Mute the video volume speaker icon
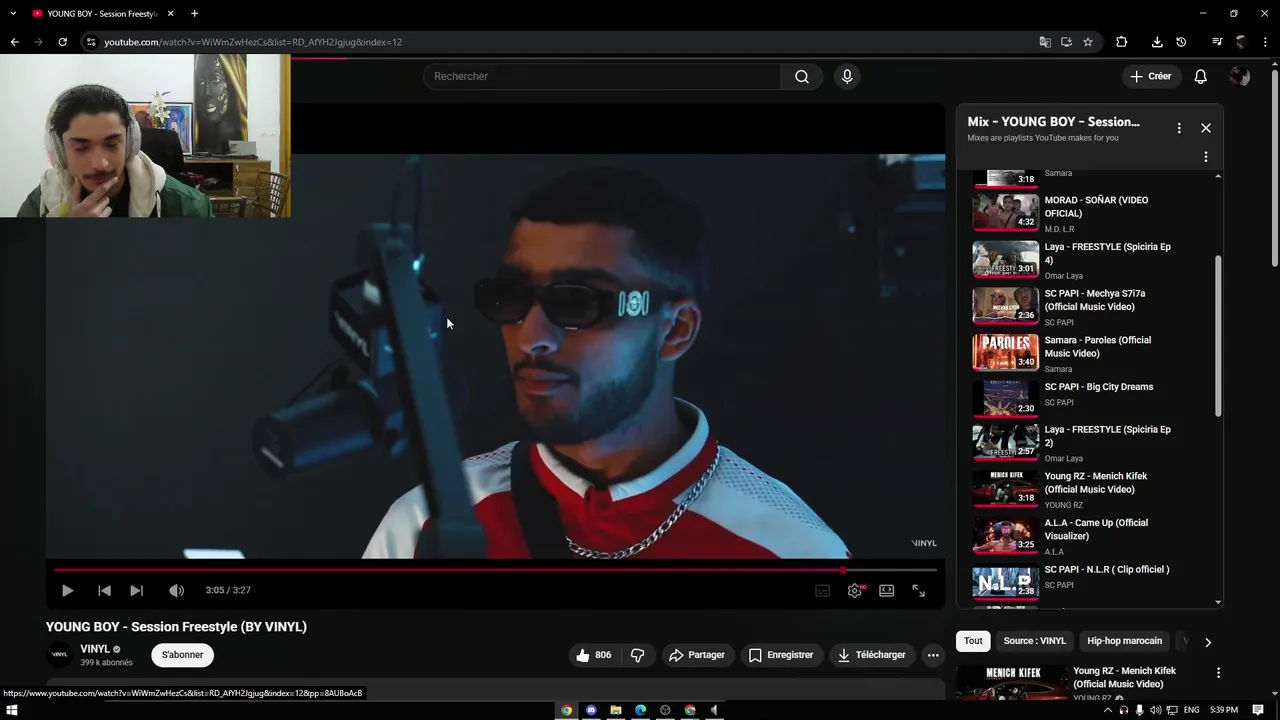 pos(176,591)
